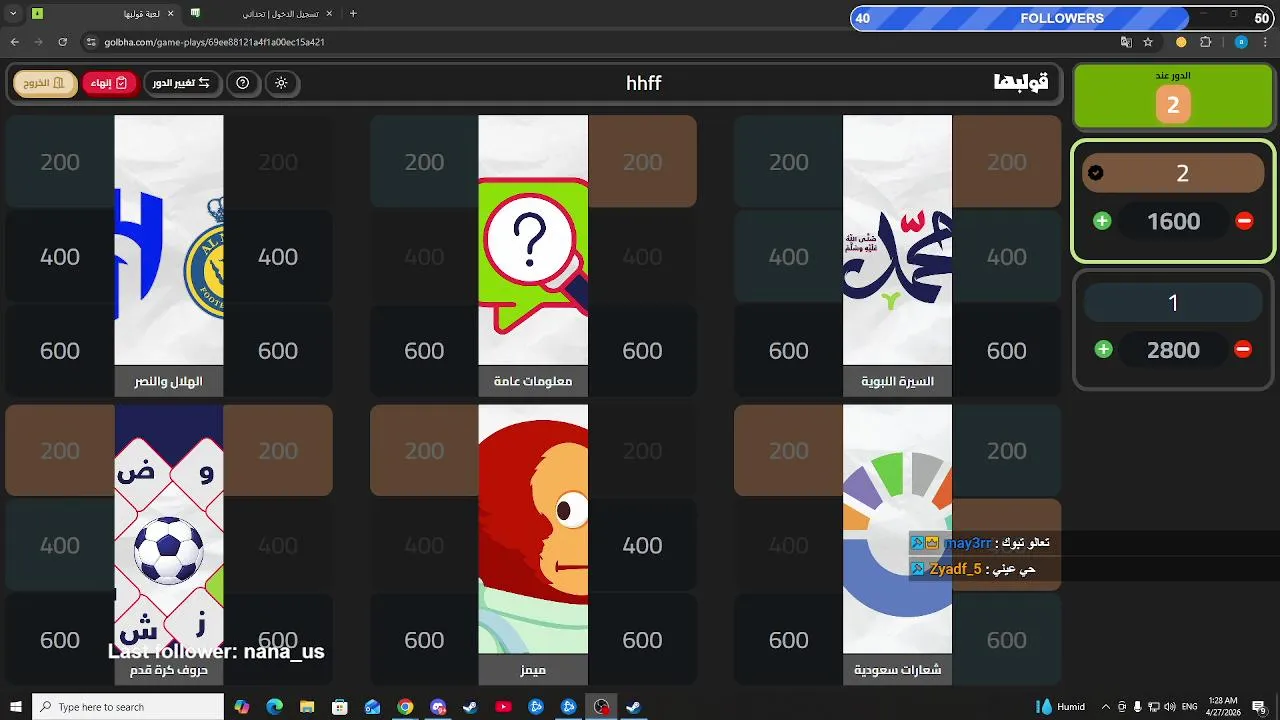This screenshot has width=1280, height=720.
Task: Add points with team 1's green plus
Action: tap(1103, 349)
